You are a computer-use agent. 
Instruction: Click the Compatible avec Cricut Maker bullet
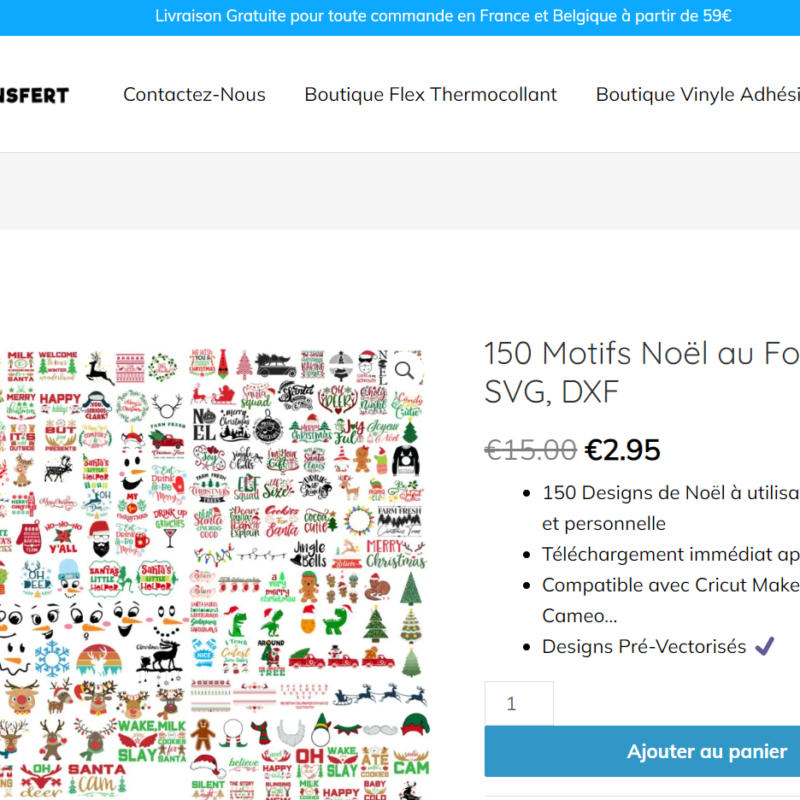click(x=670, y=600)
